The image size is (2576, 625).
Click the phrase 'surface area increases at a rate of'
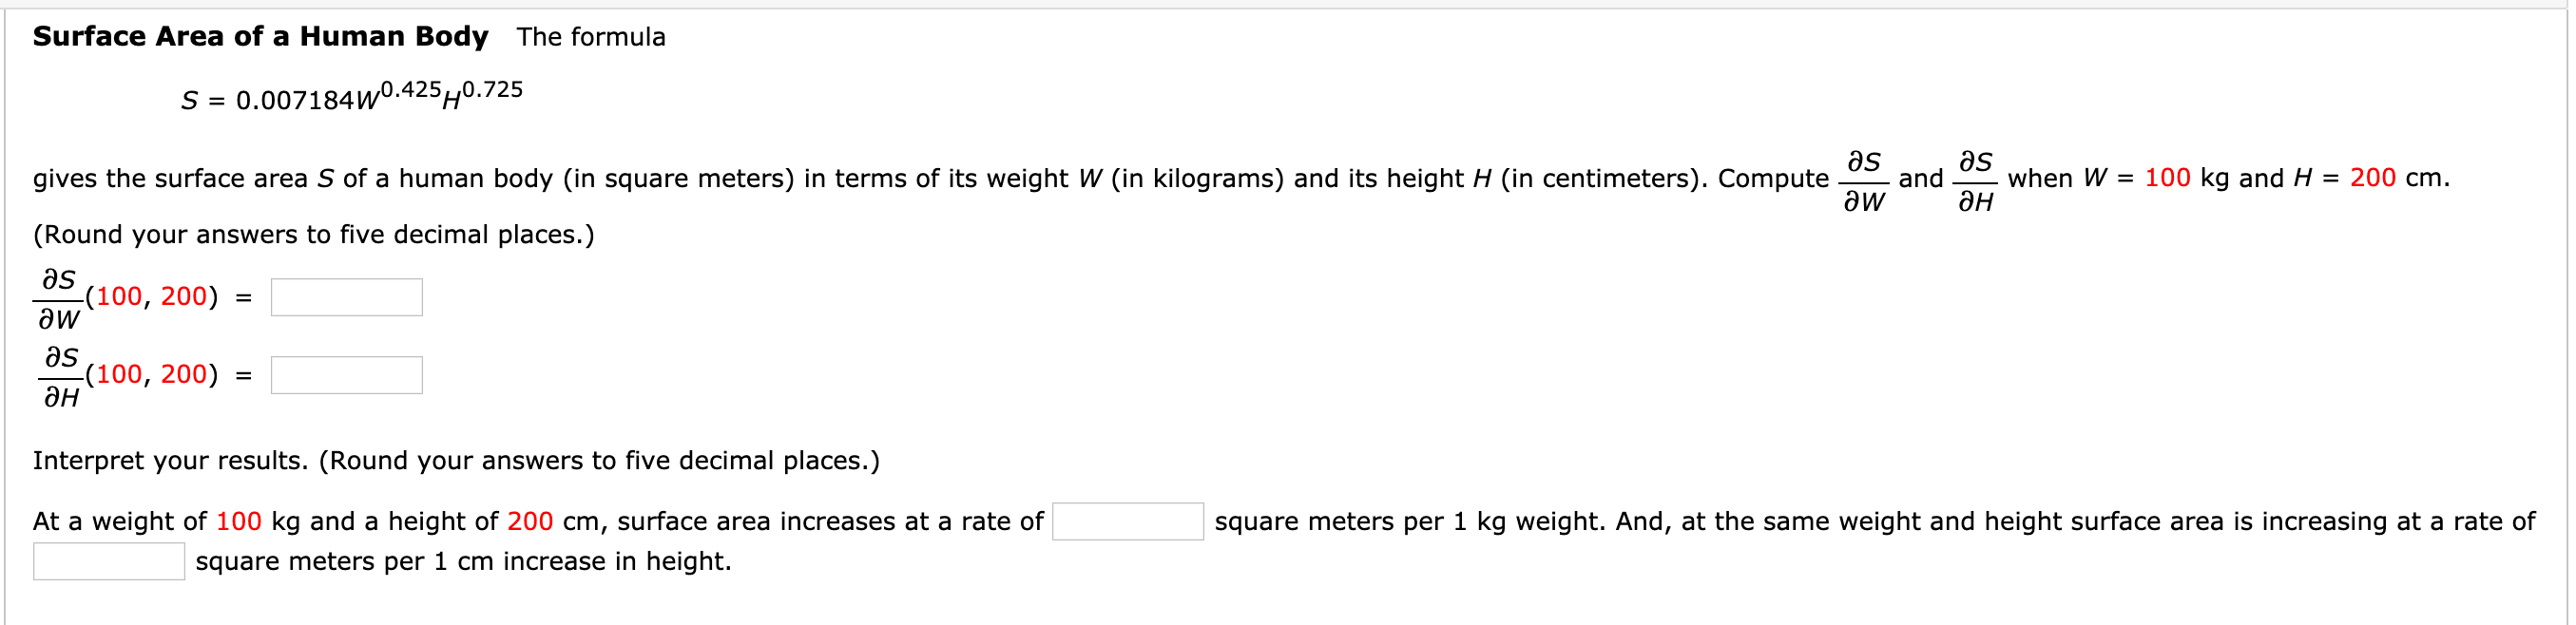pyautogui.click(x=830, y=521)
